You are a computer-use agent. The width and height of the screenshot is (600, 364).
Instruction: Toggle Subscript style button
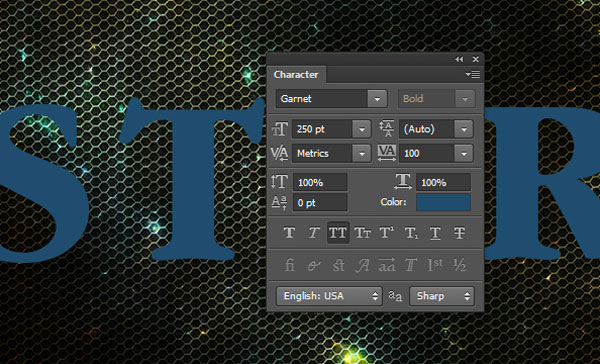(x=411, y=232)
